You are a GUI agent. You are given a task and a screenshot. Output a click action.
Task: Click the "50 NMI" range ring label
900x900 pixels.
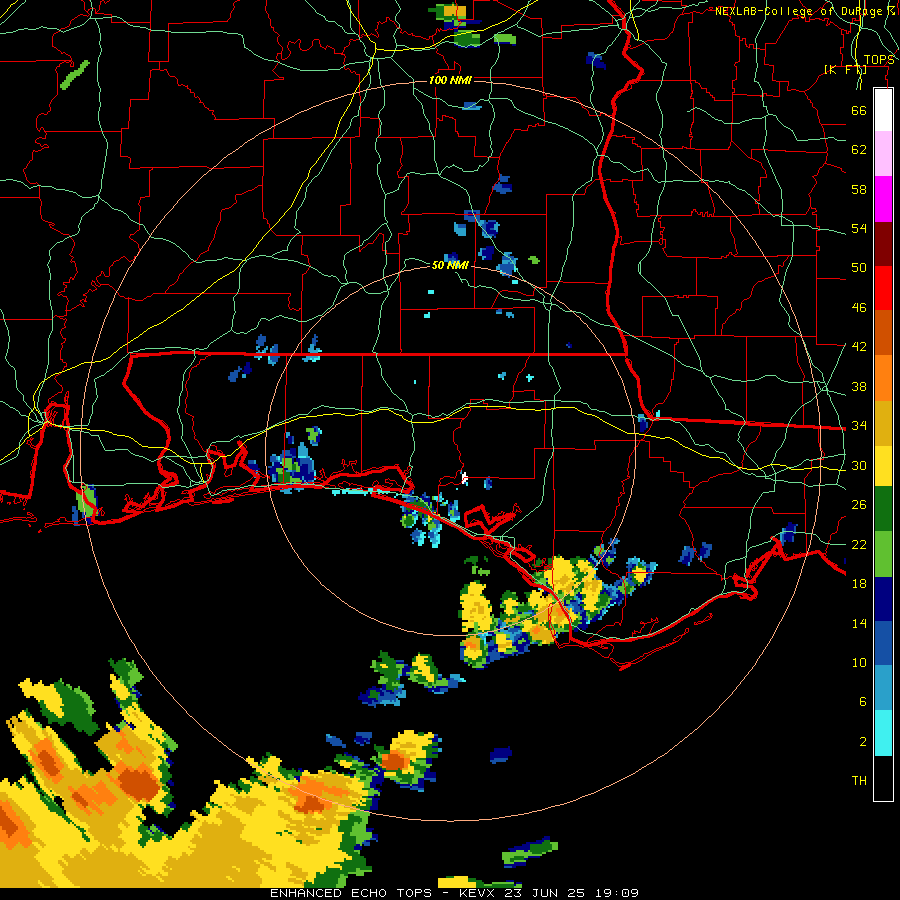point(450,265)
